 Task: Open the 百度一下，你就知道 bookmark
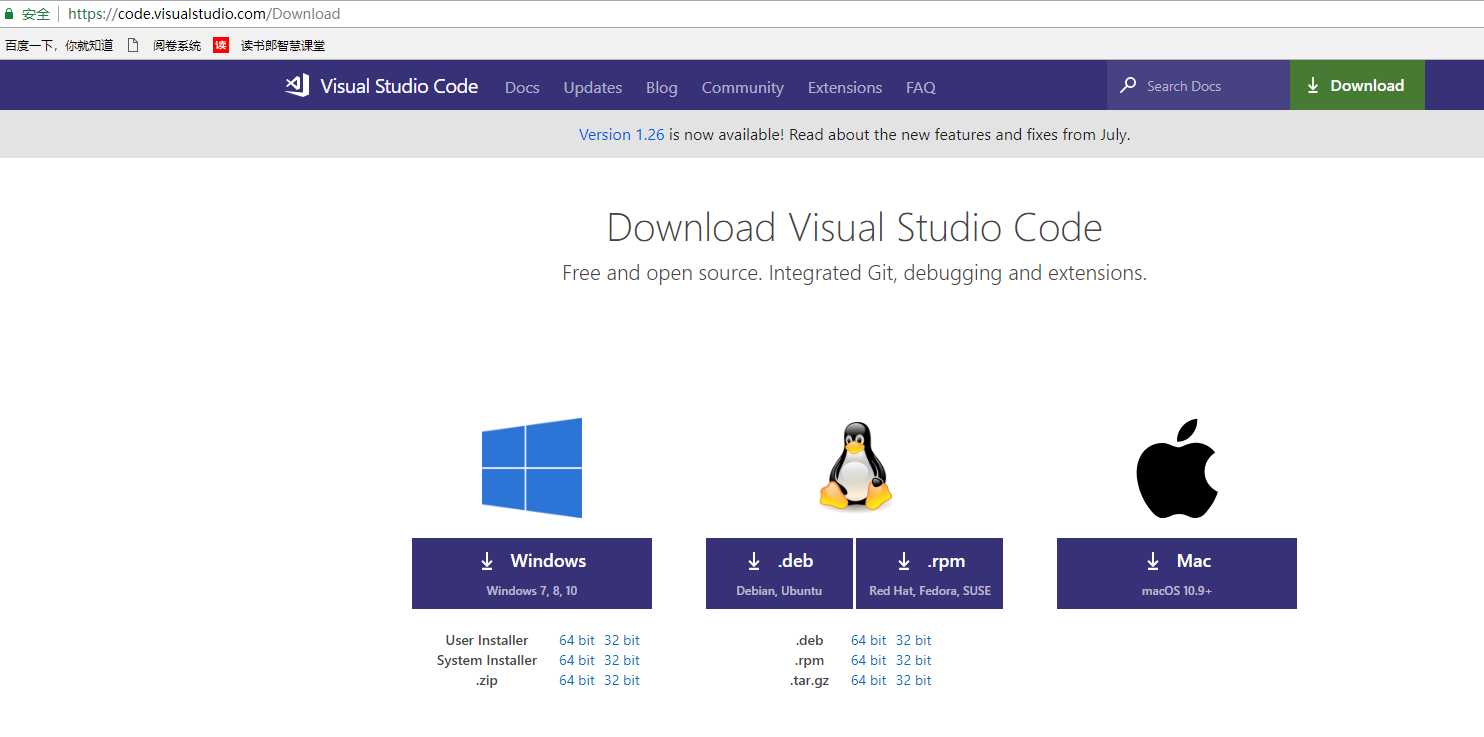59,45
